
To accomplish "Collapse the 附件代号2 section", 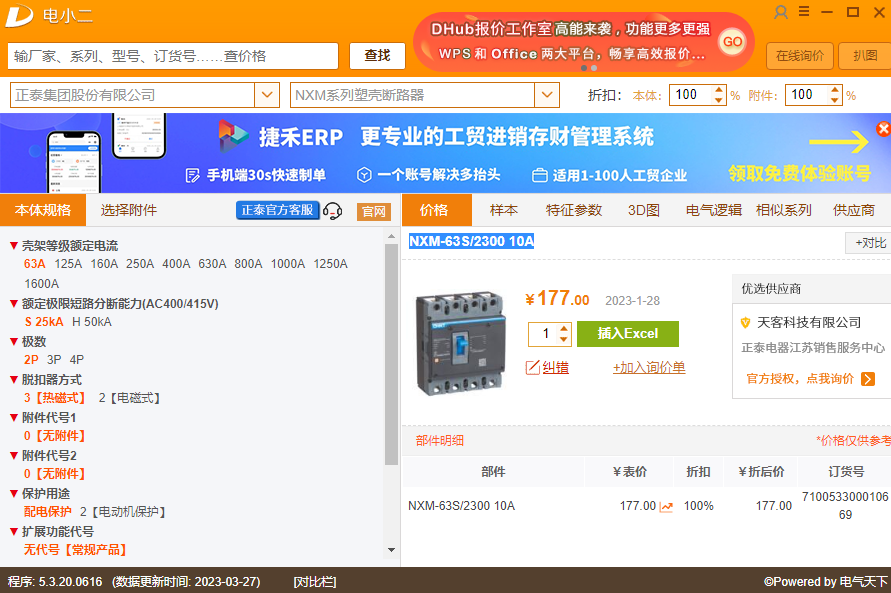I will 14,456.
